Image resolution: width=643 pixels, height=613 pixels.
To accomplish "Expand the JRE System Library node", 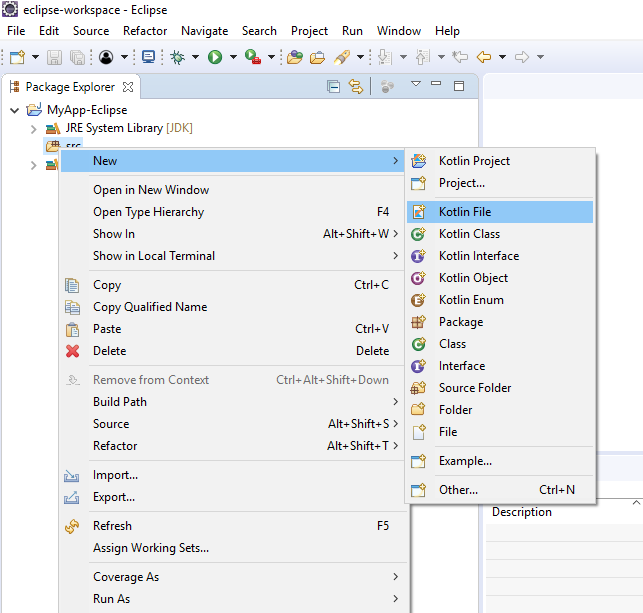I will (33, 129).
